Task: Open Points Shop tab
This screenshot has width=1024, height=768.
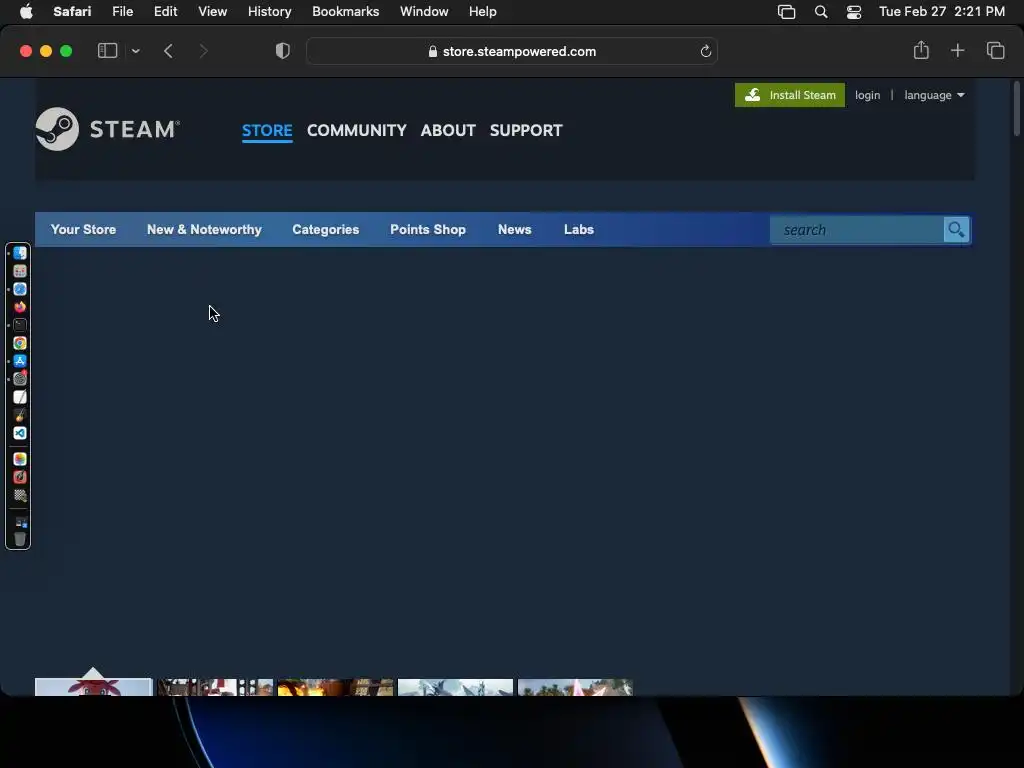Action: coord(428,229)
